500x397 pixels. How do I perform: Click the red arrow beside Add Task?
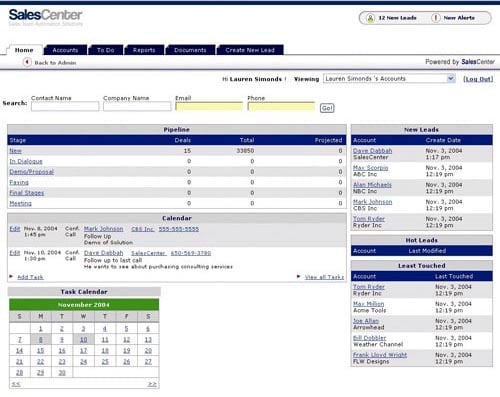tap(11, 276)
